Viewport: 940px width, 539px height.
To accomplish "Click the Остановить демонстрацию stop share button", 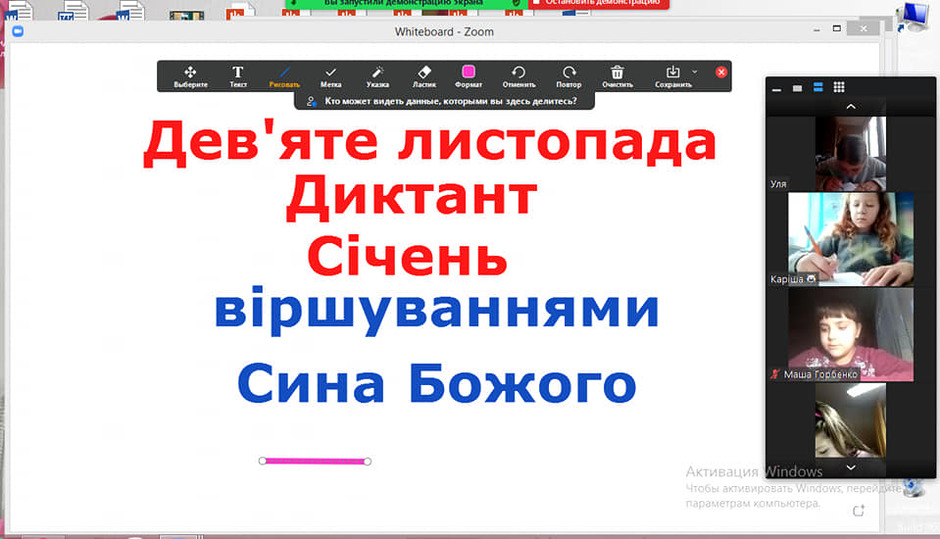I will tap(598, 4).
